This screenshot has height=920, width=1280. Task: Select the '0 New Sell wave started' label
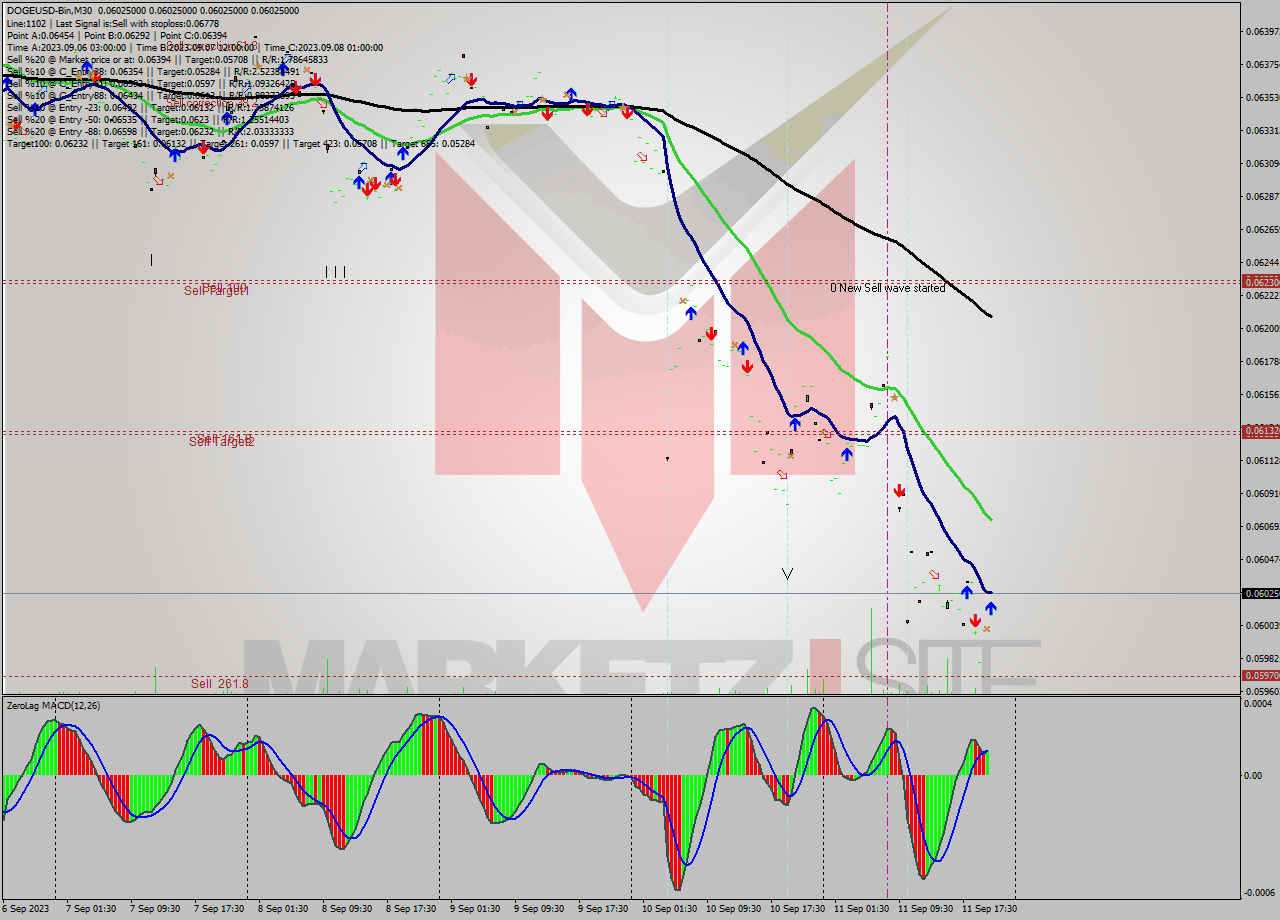point(887,288)
